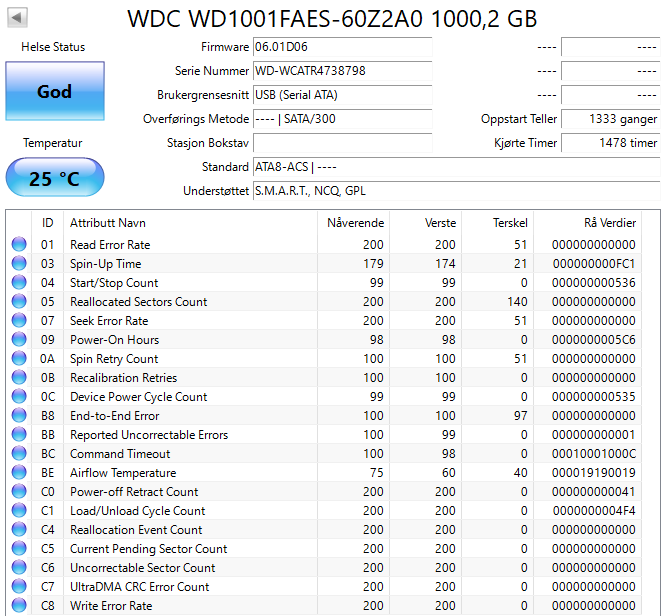The width and height of the screenshot is (665, 616).
Task: Click the Firmware value field
Action: coord(342,47)
